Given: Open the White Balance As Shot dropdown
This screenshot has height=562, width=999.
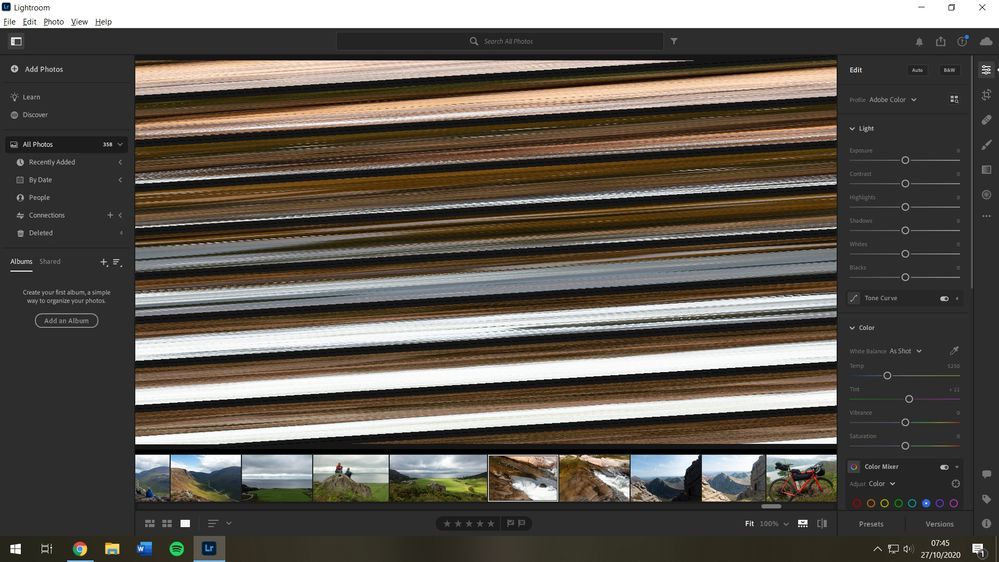Looking at the screenshot, I should click(x=905, y=351).
